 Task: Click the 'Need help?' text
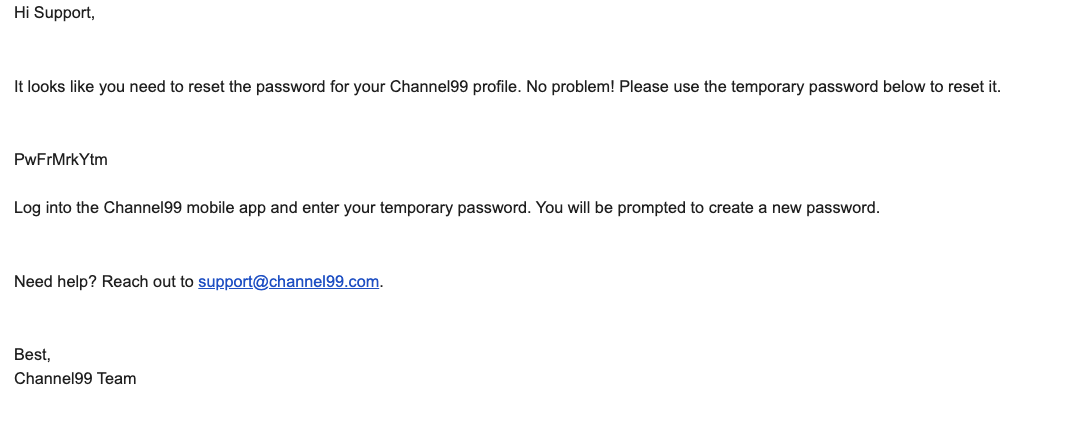click(55, 282)
